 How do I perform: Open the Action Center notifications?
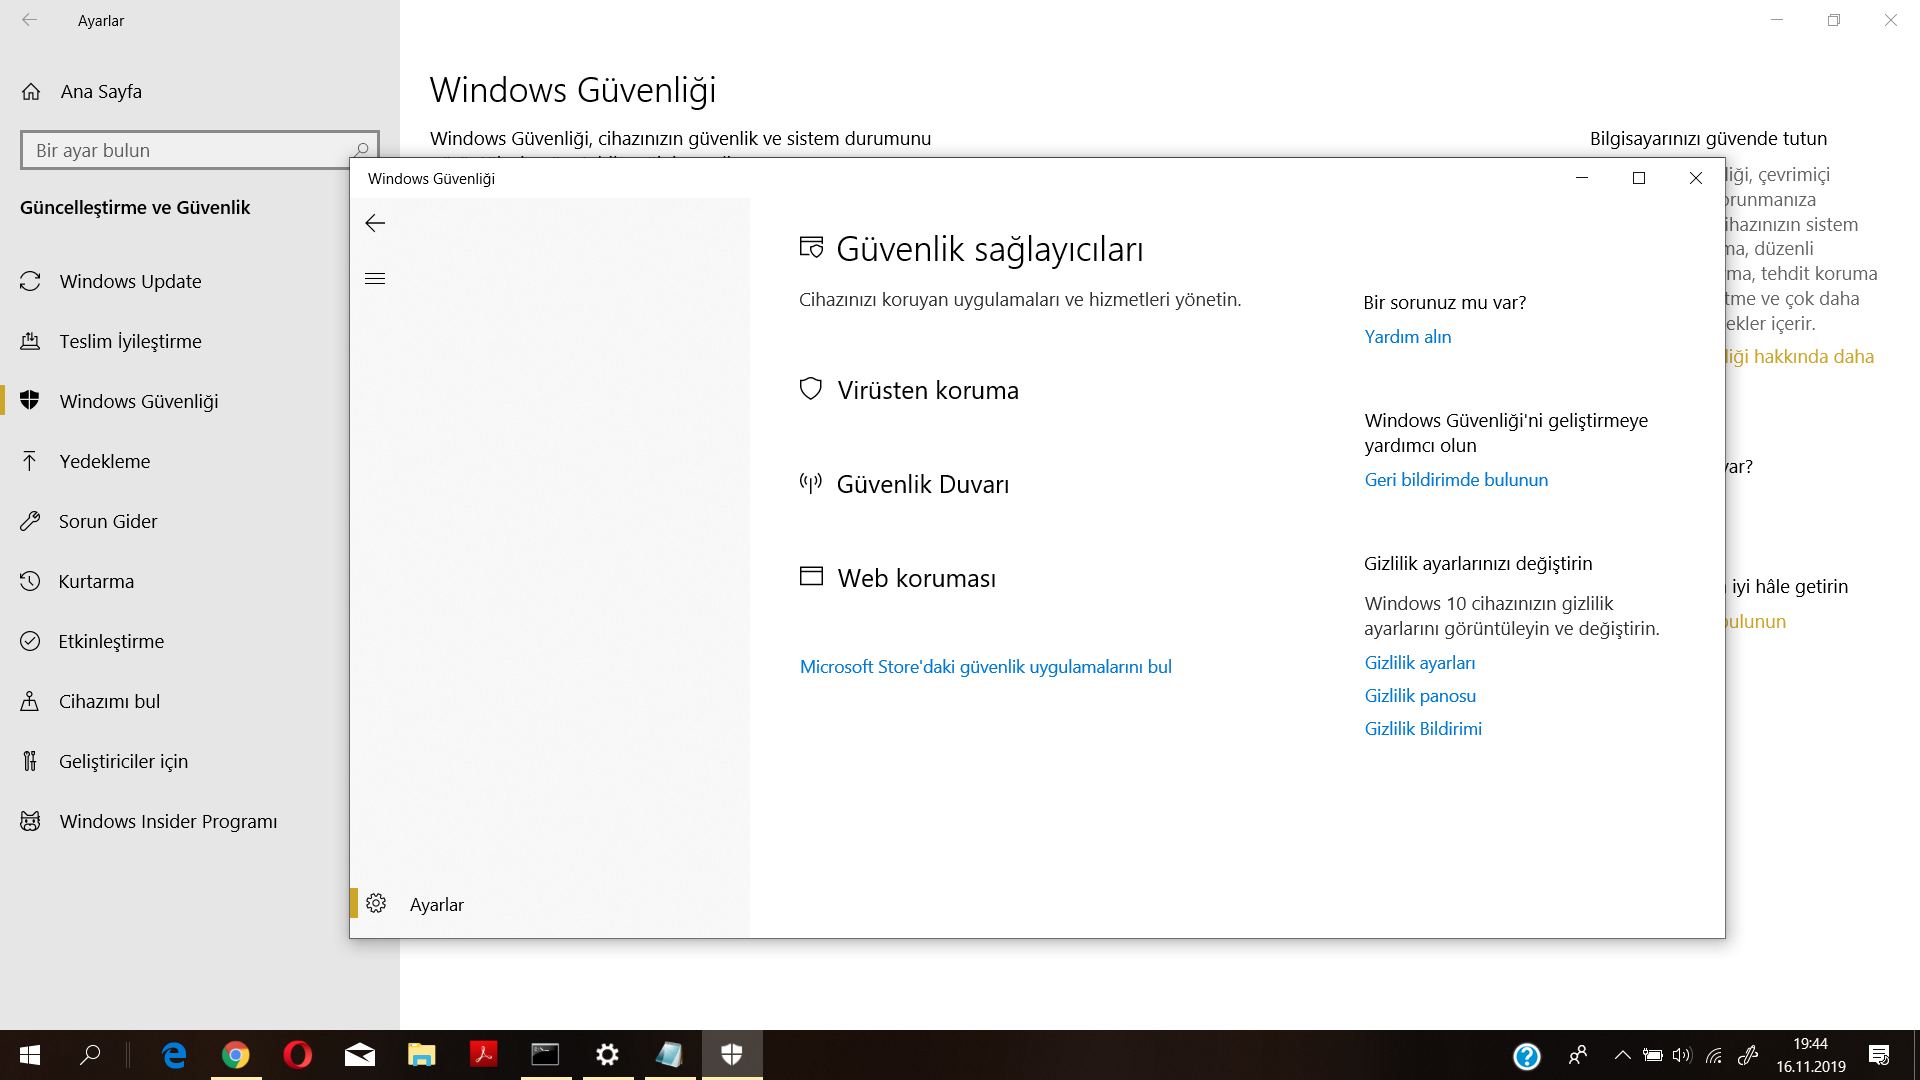click(x=1879, y=1055)
